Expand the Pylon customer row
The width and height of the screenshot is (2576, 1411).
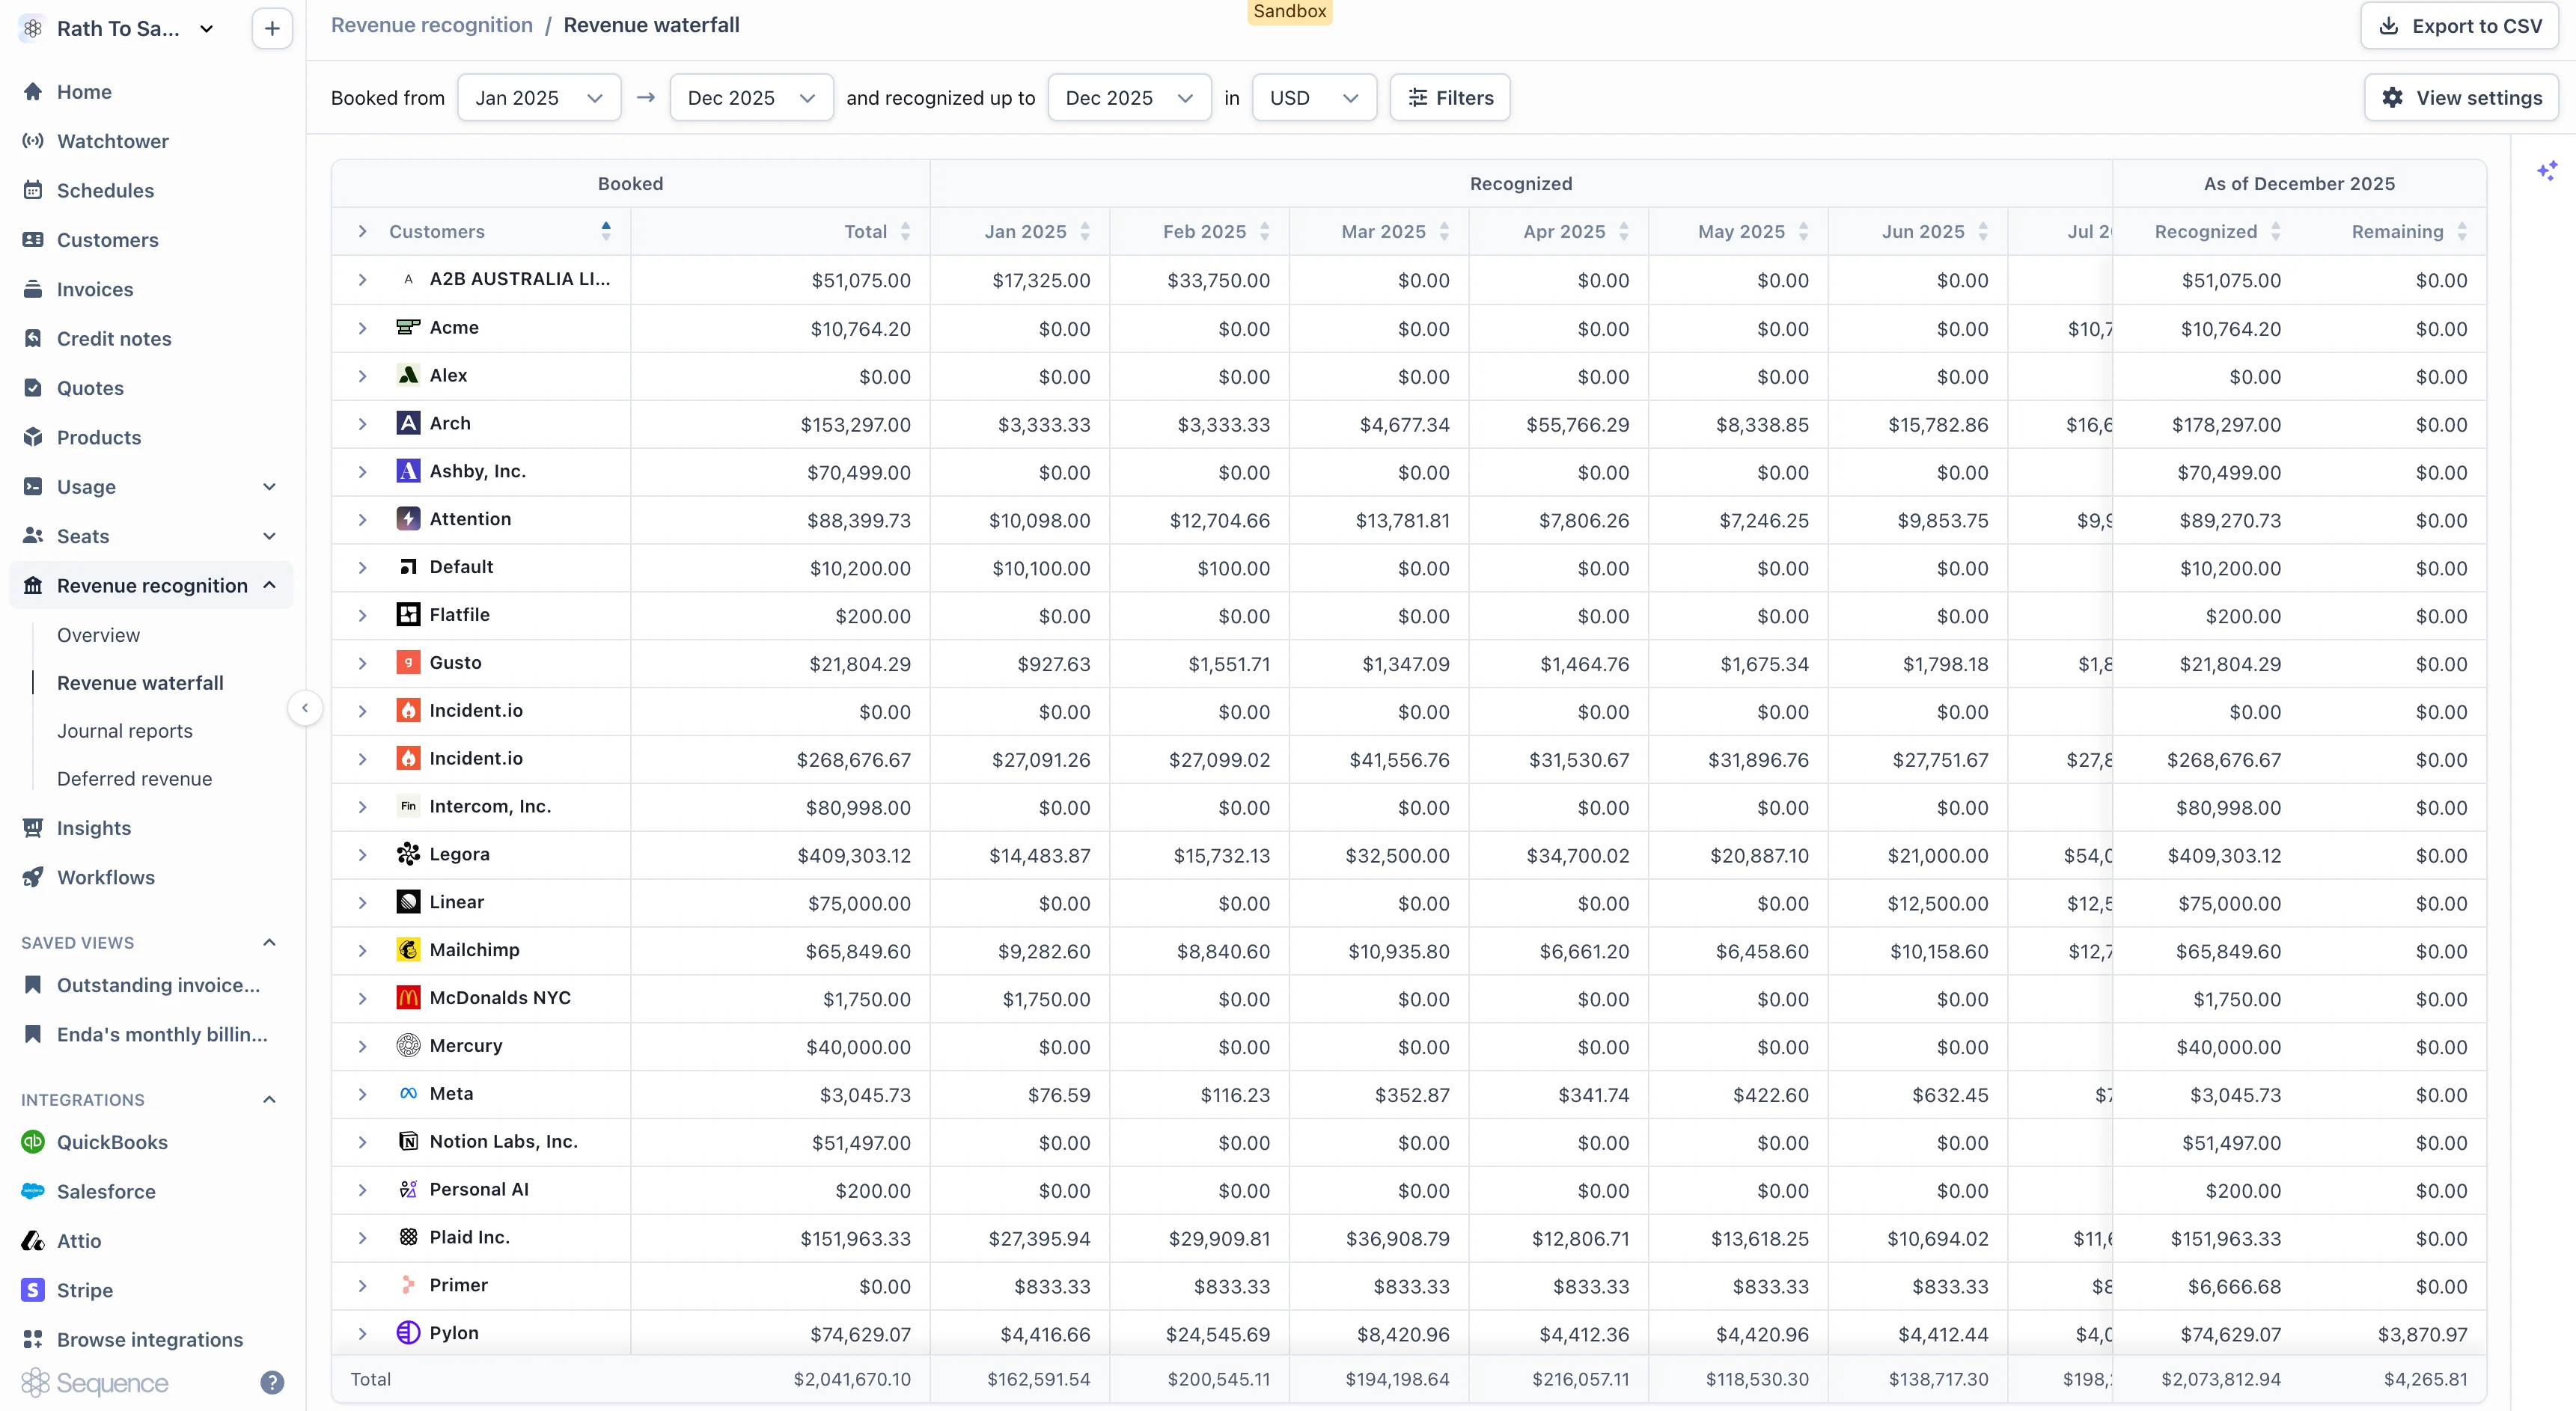tap(362, 1333)
